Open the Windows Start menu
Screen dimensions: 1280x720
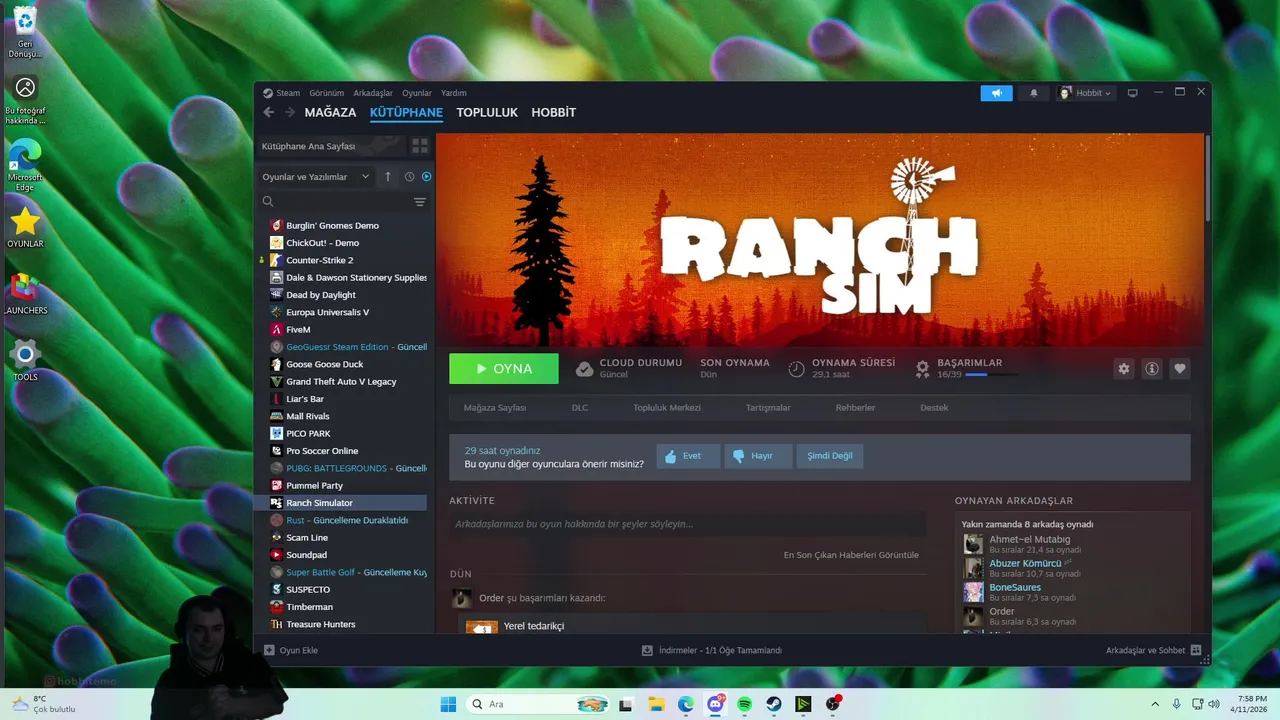click(x=448, y=704)
